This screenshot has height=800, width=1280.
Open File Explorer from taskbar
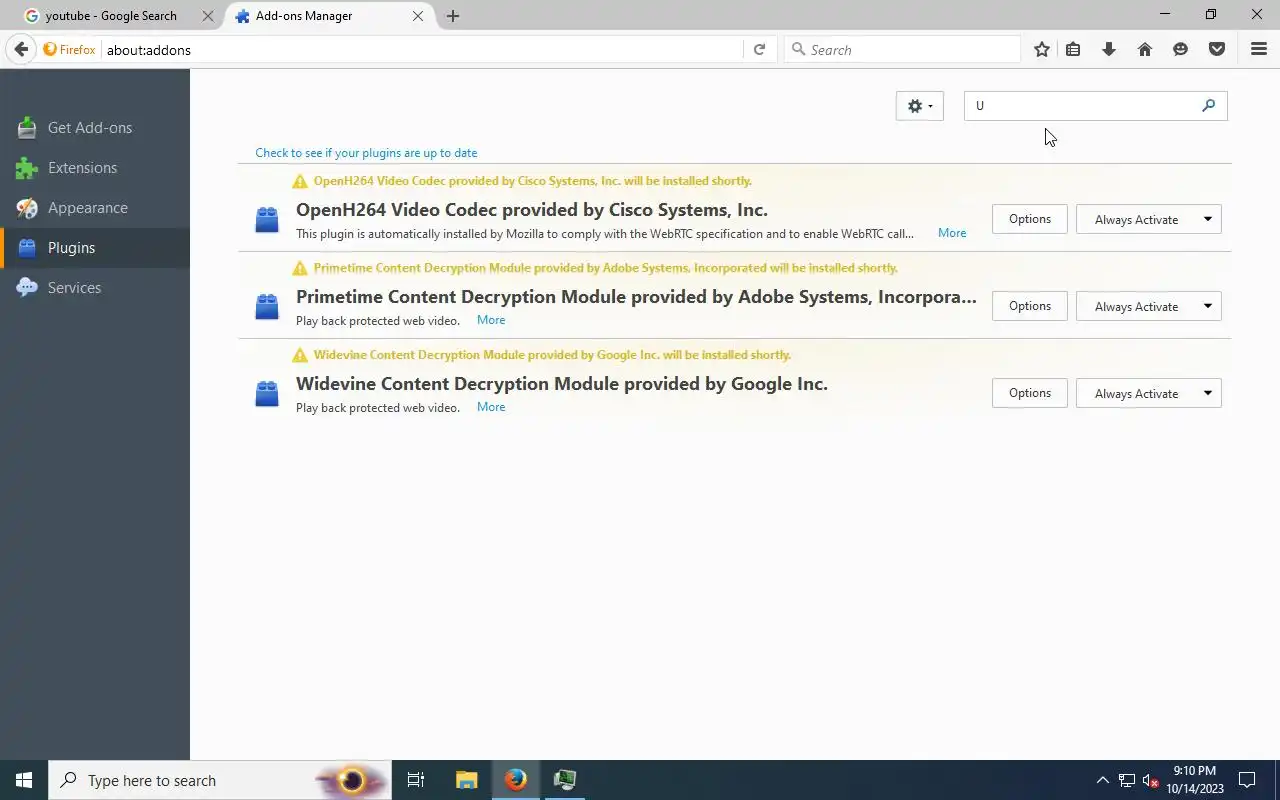(x=467, y=780)
